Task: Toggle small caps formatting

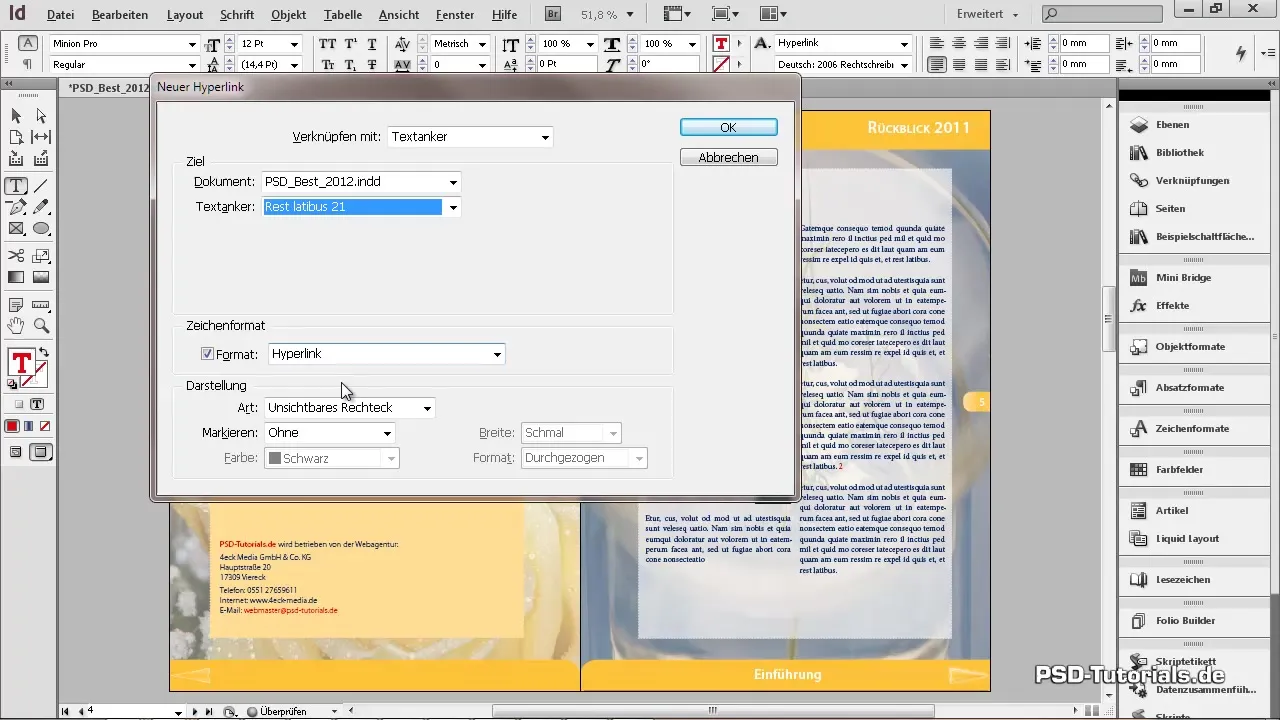Action: (x=328, y=64)
